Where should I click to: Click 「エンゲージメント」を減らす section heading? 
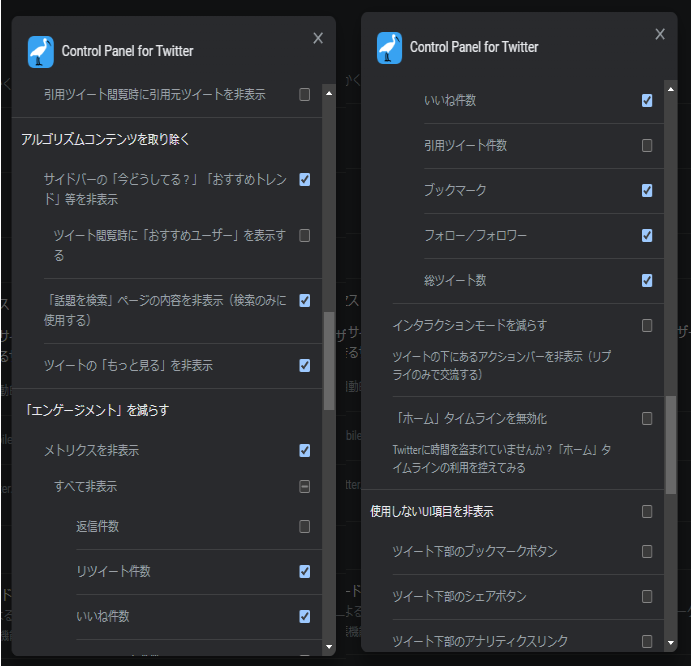(x=96, y=410)
